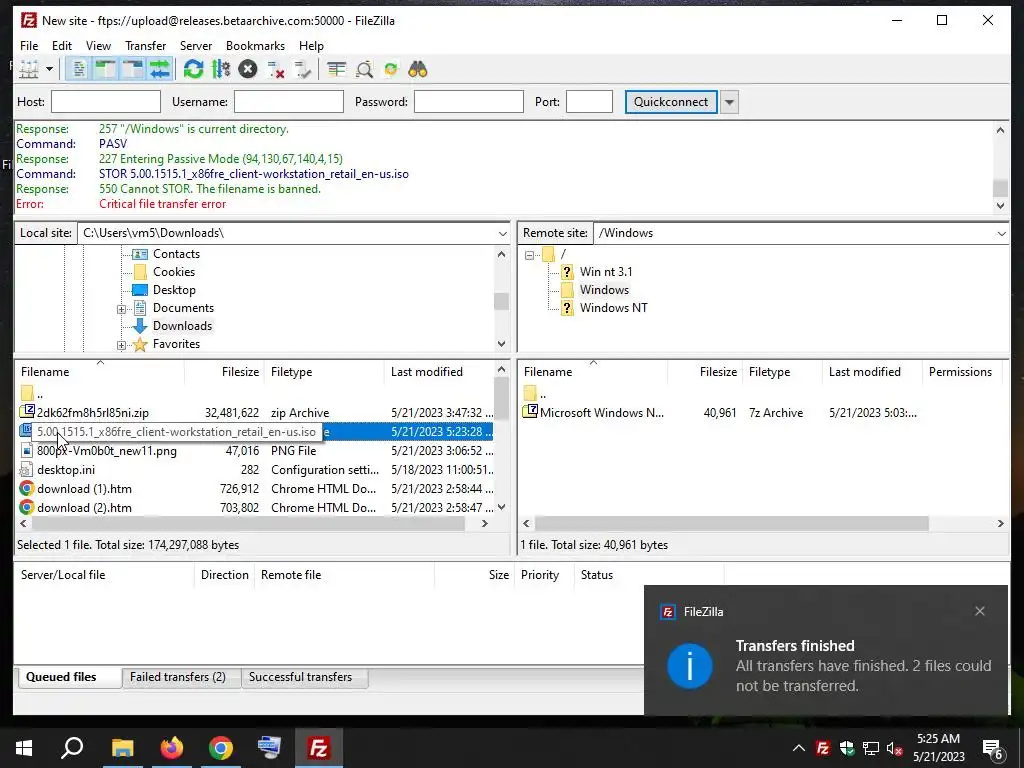Toggle transfer queue display

(x=159, y=69)
